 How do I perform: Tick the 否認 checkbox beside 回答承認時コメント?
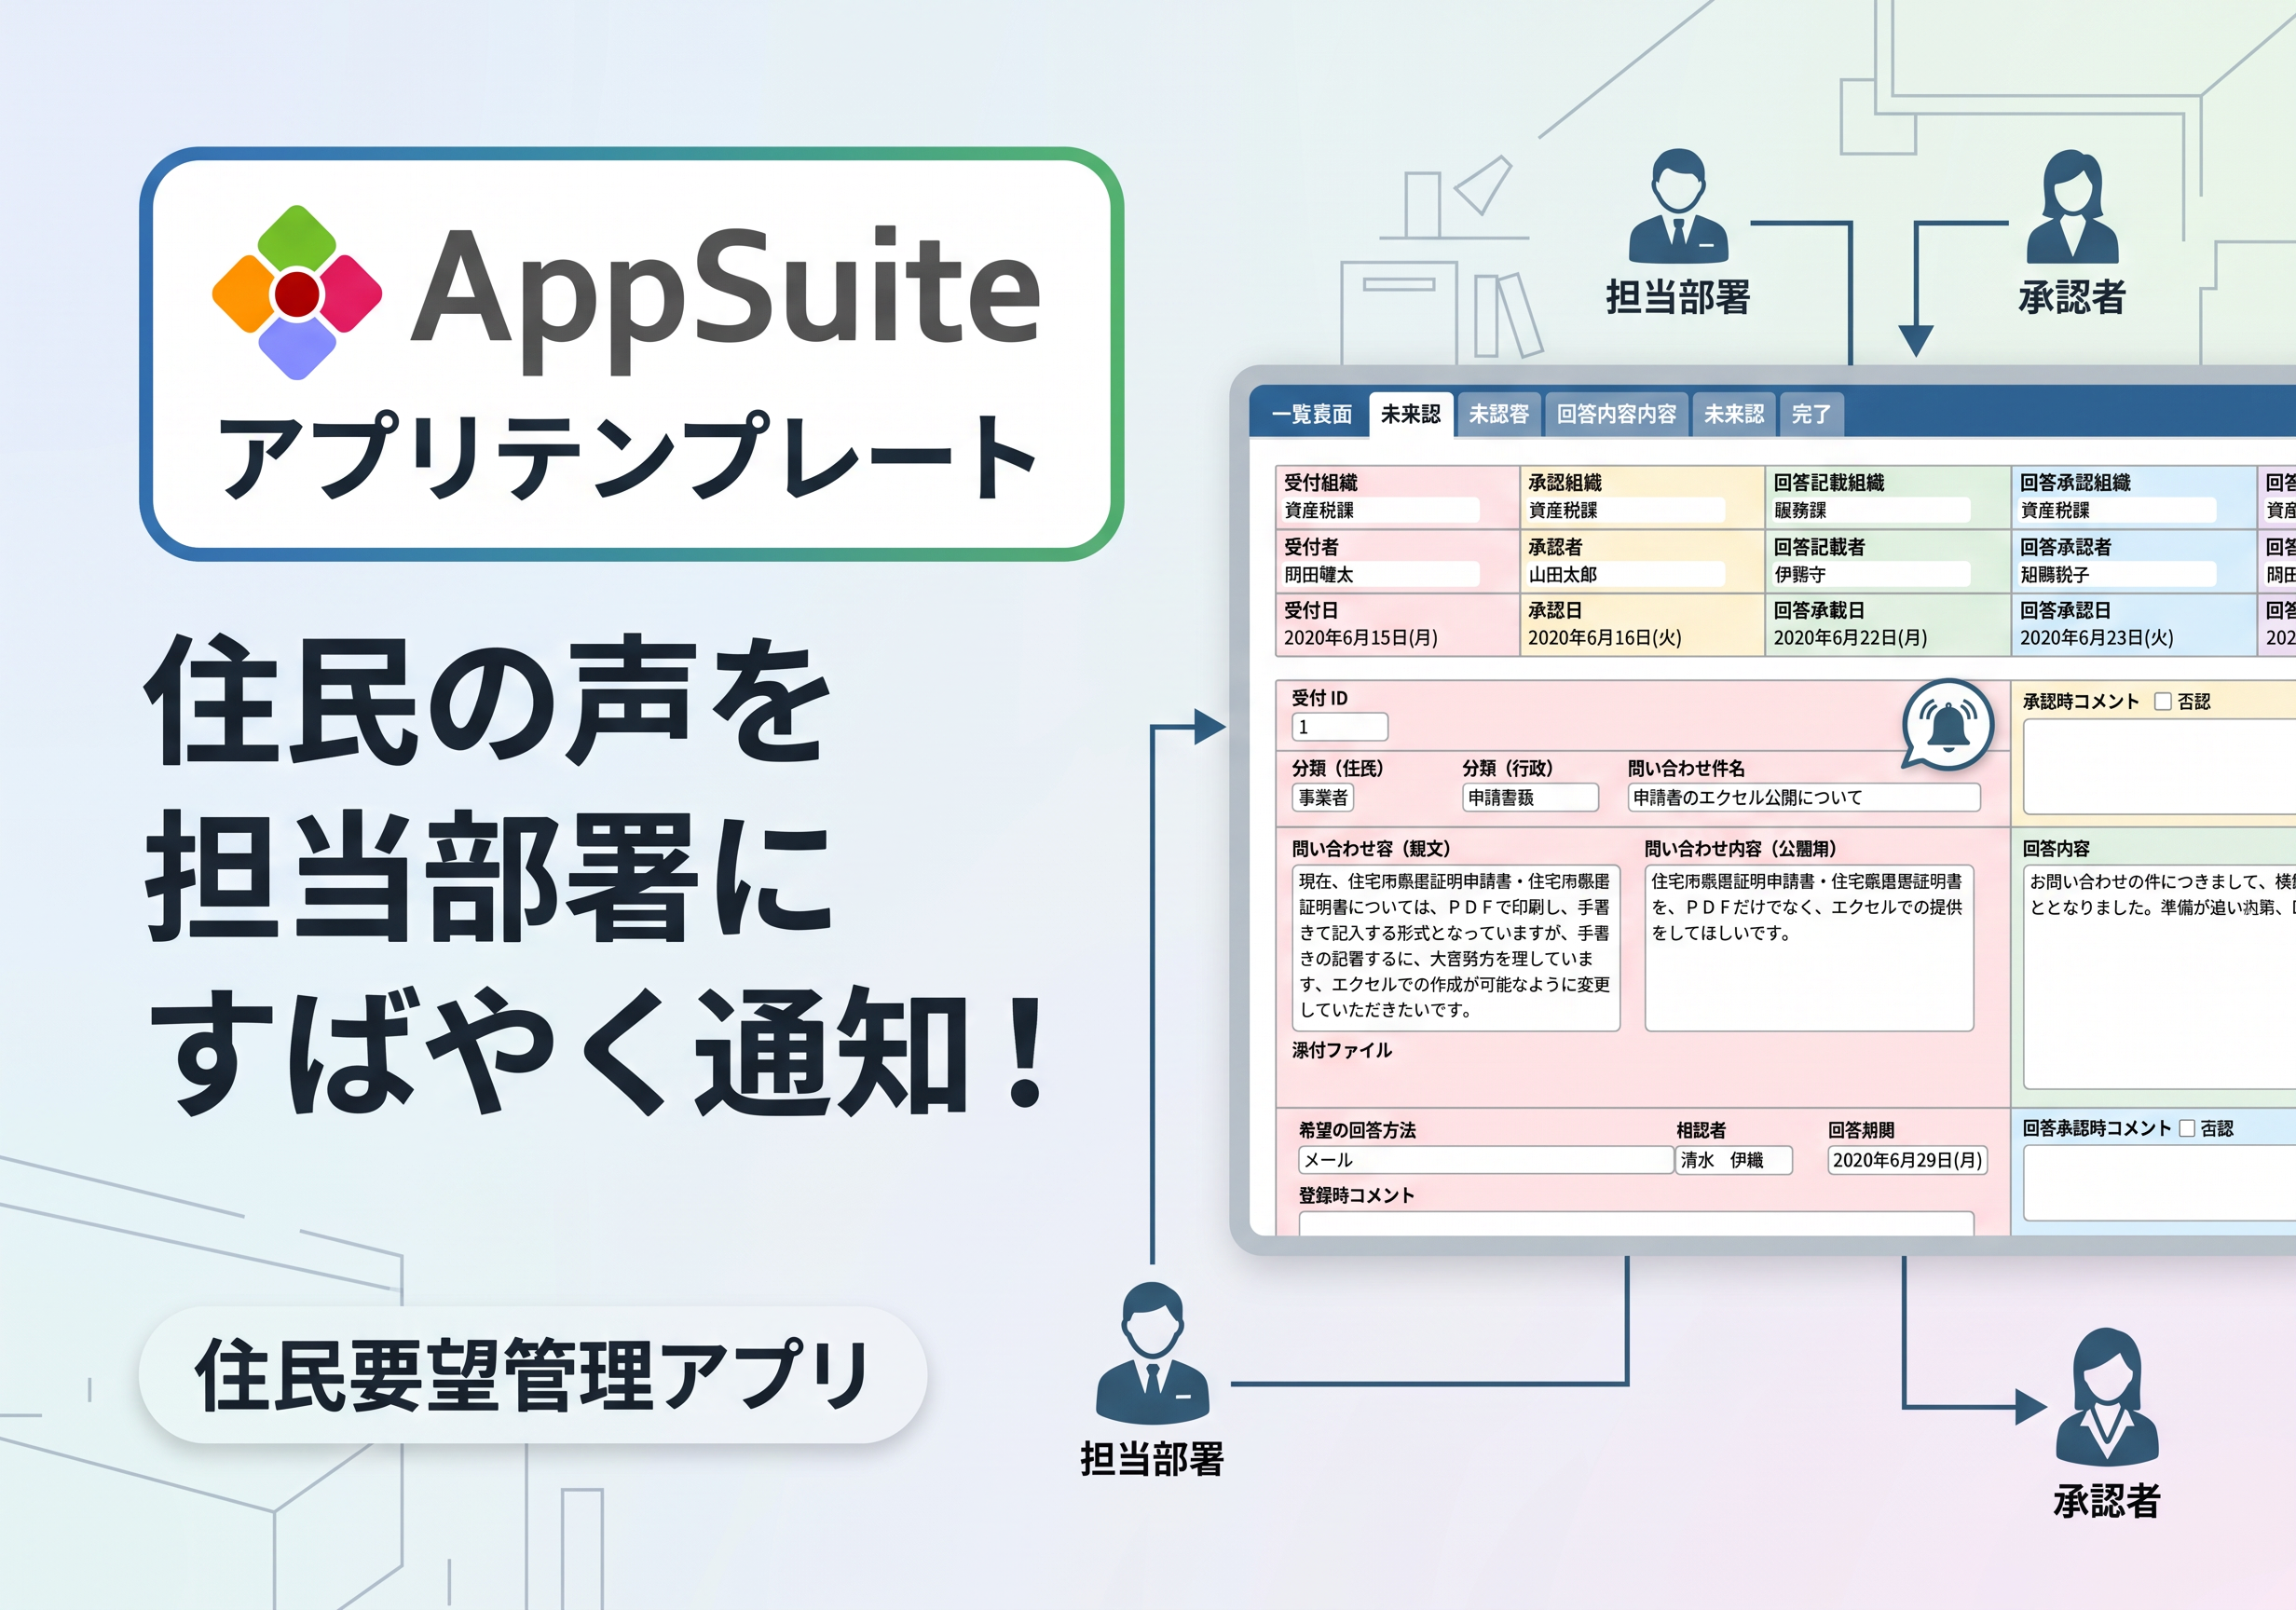pyautogui.click(x=2186, y=1128)
